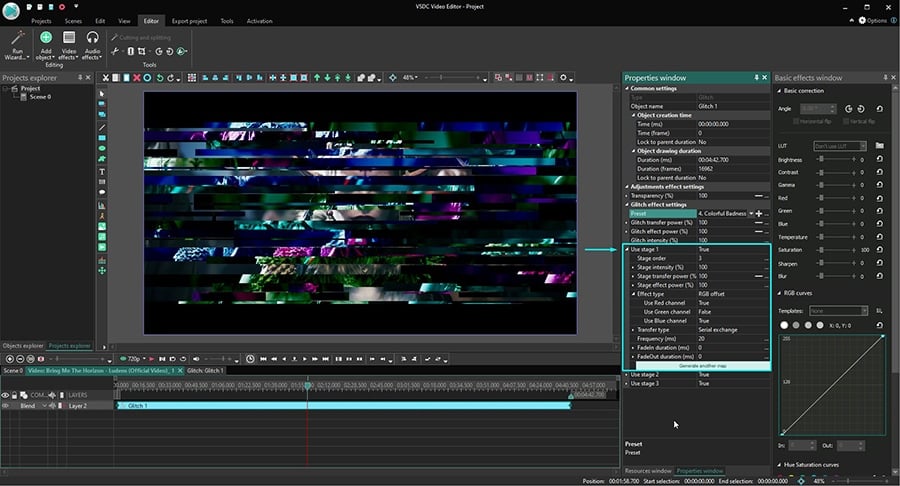Viewport: 900px width, 486px height.
Task: Select the Scene 0 timeline tab
Action: pos(13,371)
